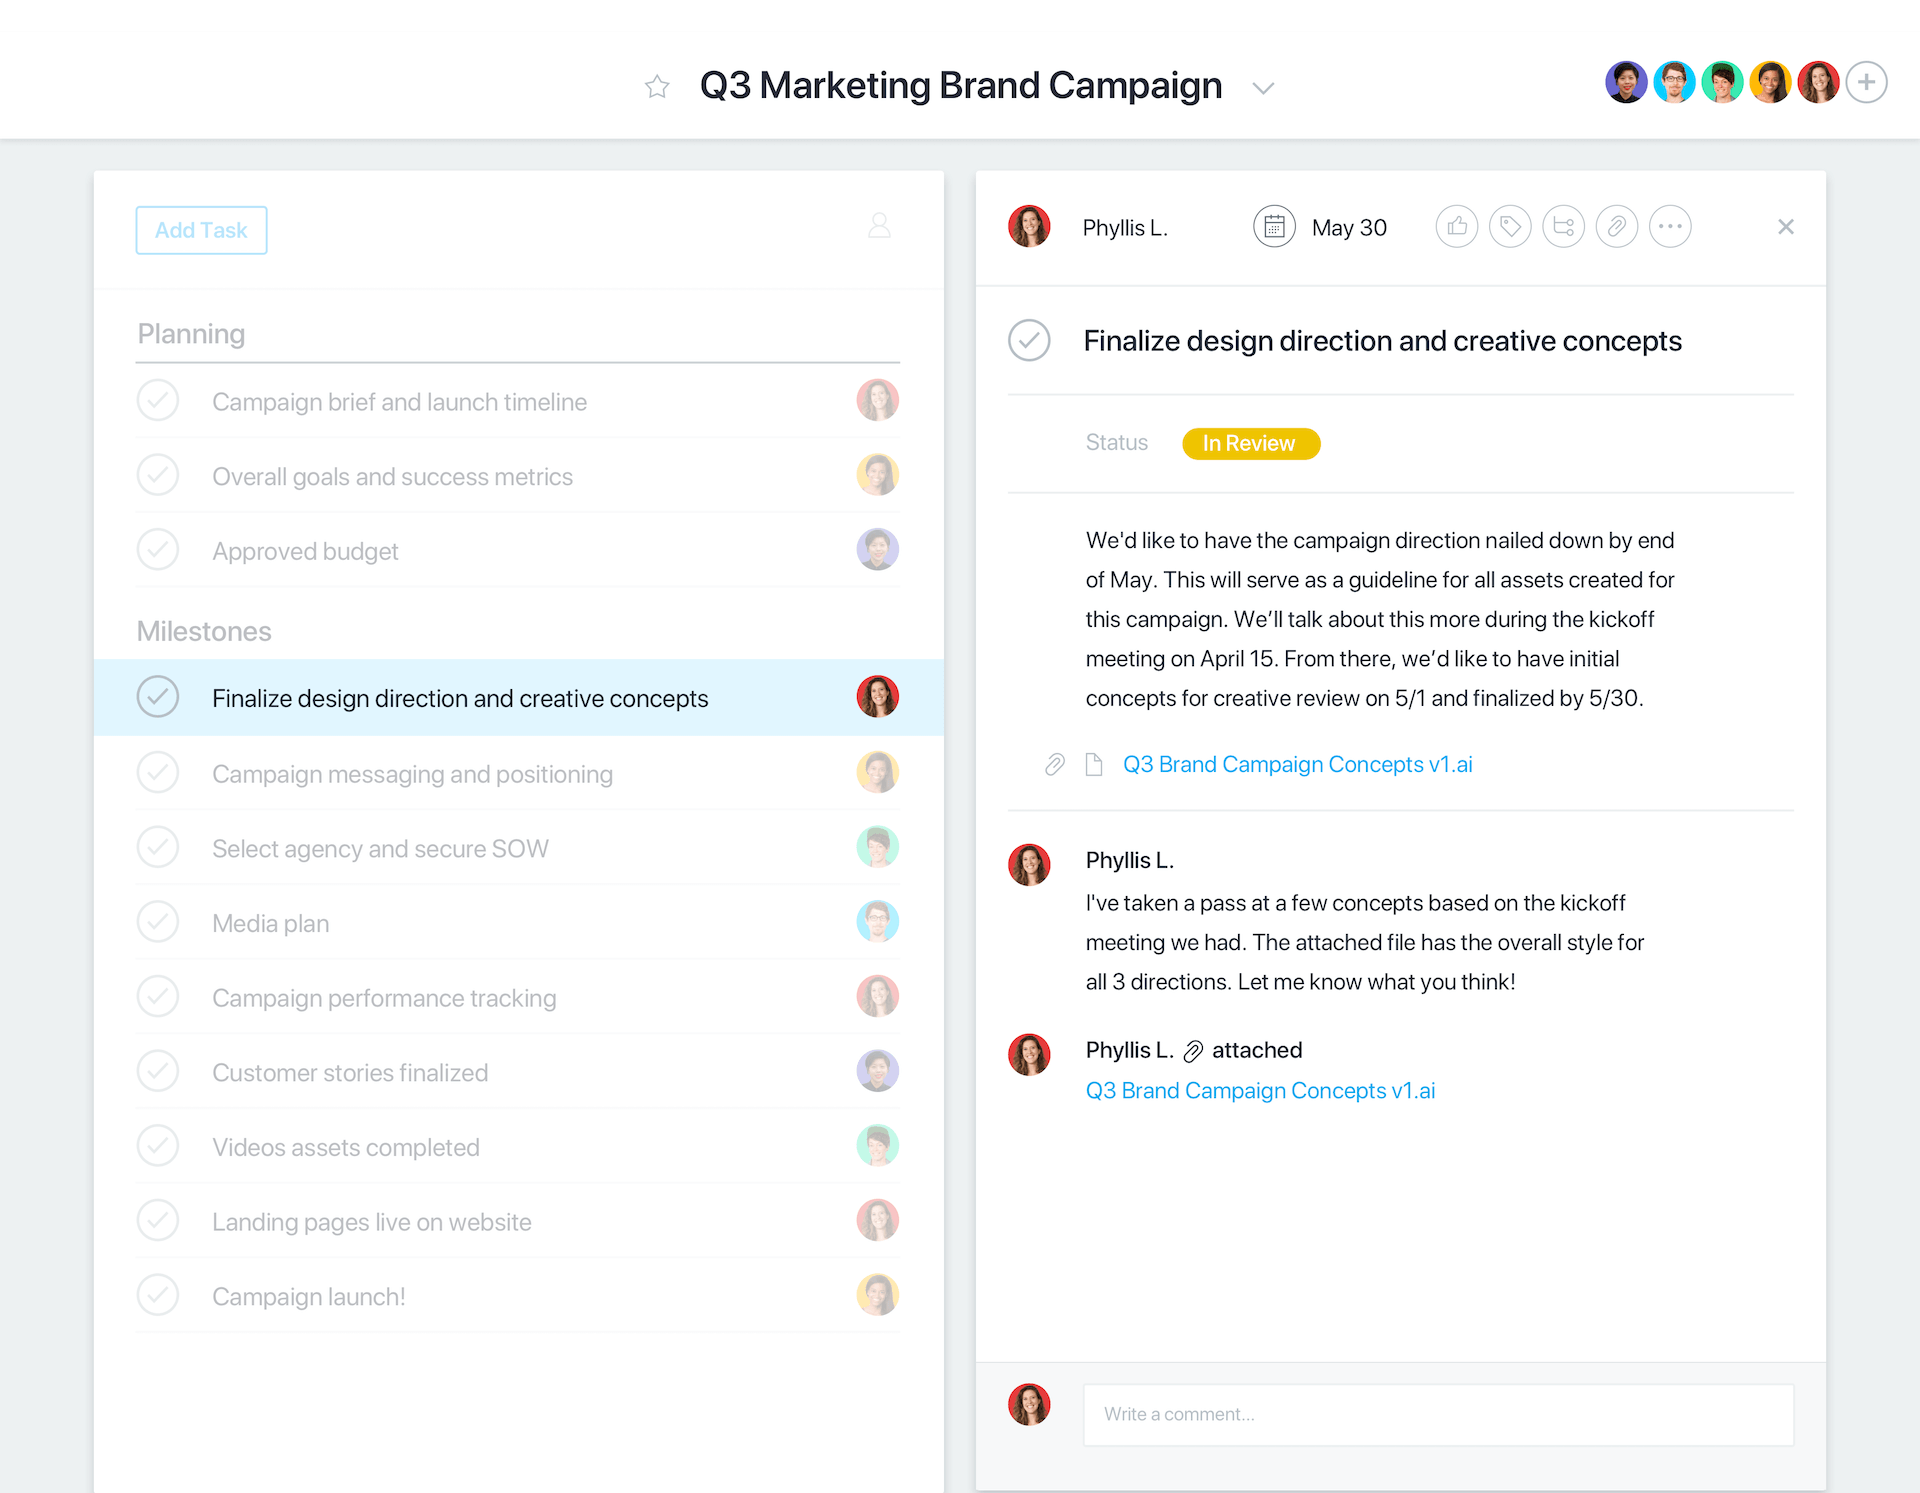The width and height of the screenshot is (1920, 1493).
Task: Star the Q3 Marketing Brand Campaign project
Action: [x=657, y=86]
